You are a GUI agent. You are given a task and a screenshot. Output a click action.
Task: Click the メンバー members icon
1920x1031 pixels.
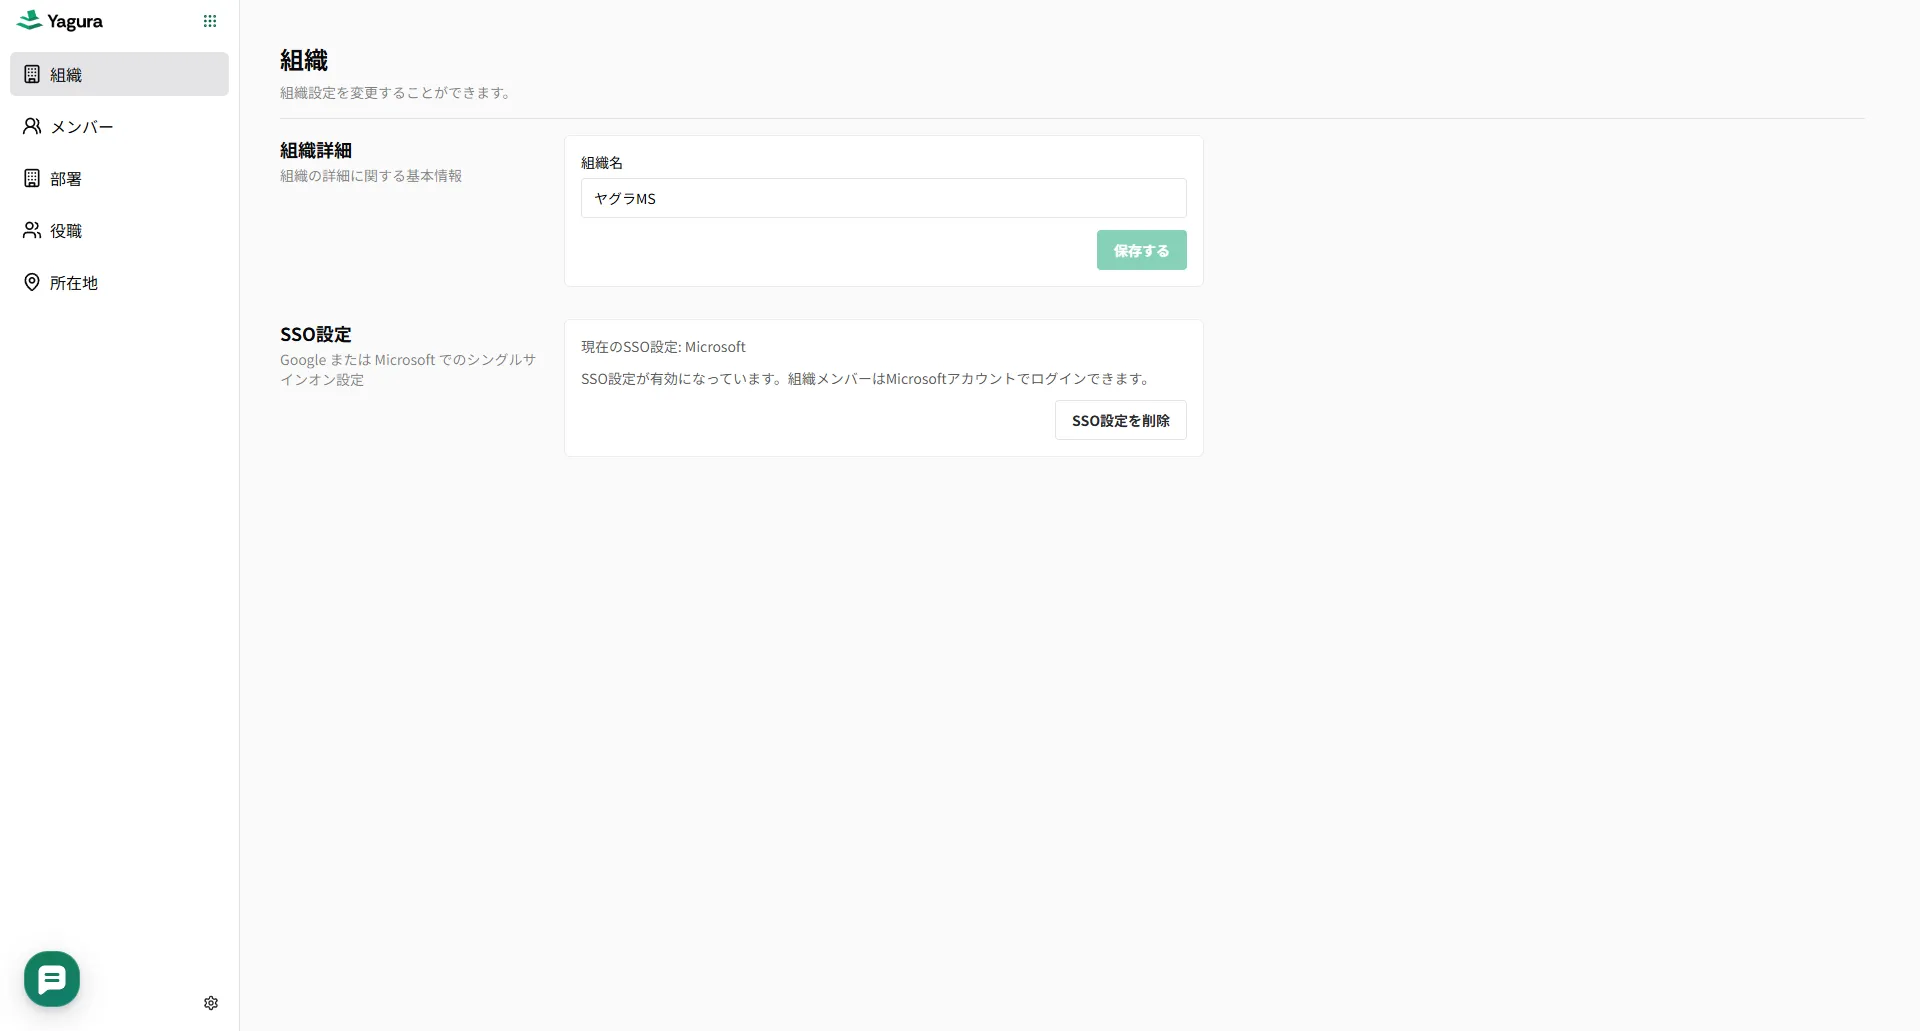tap(31, 126)
